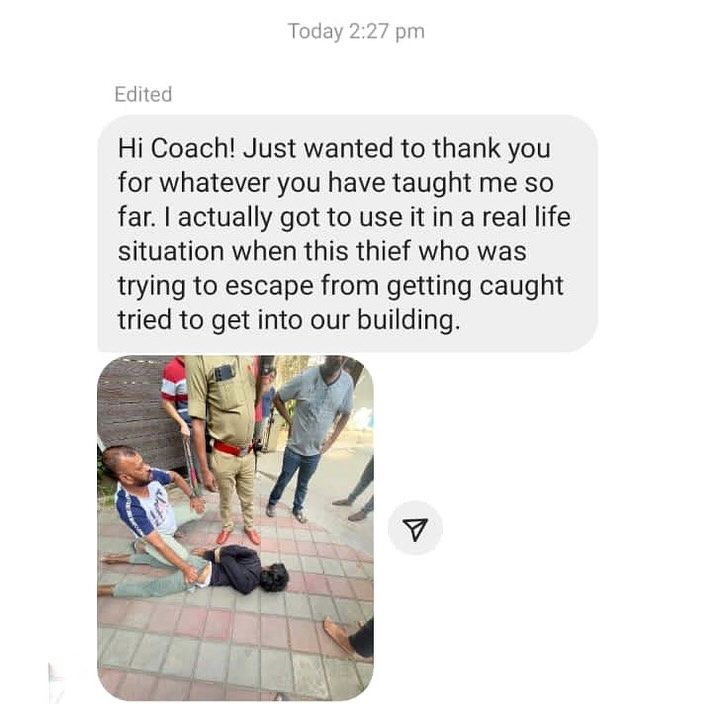
Task: Tap the word 'building.' ending the message
Action: (x=408, y=320)
